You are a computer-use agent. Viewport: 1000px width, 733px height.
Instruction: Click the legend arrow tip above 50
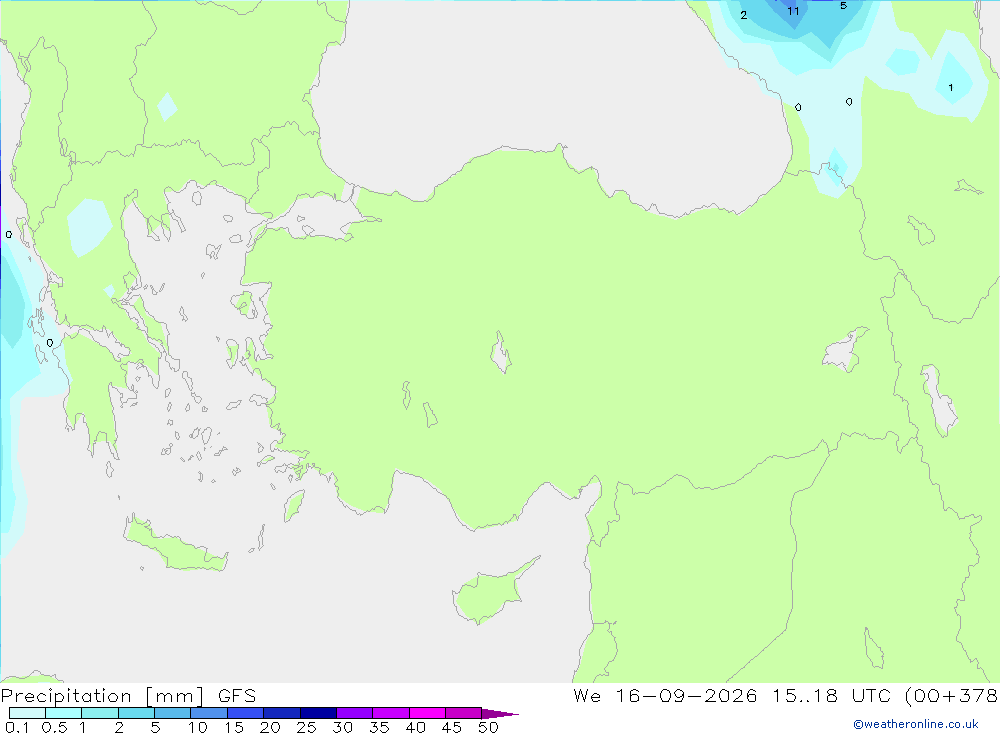coord(501,714)
